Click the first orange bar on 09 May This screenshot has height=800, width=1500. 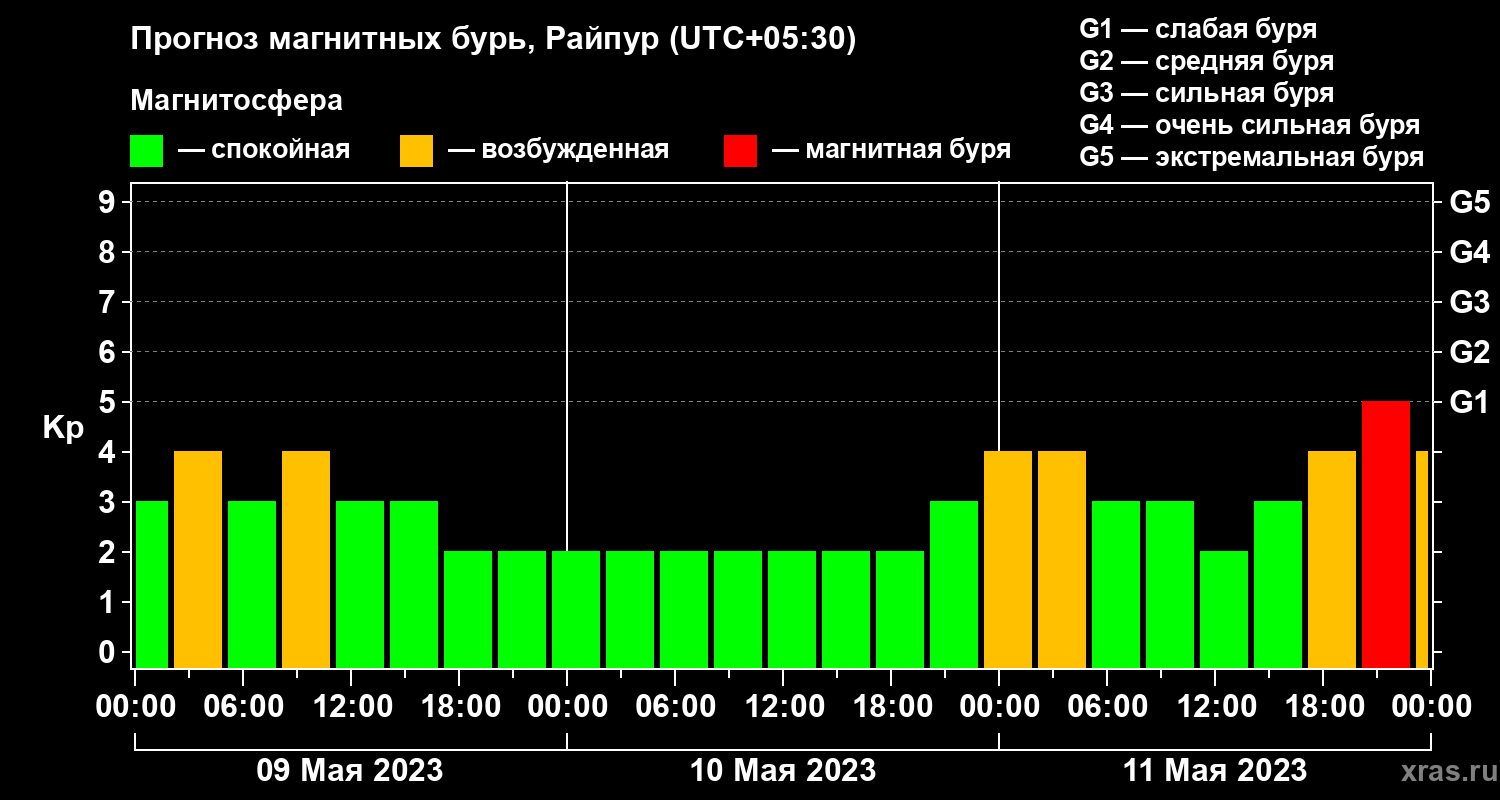coord(198,559)
